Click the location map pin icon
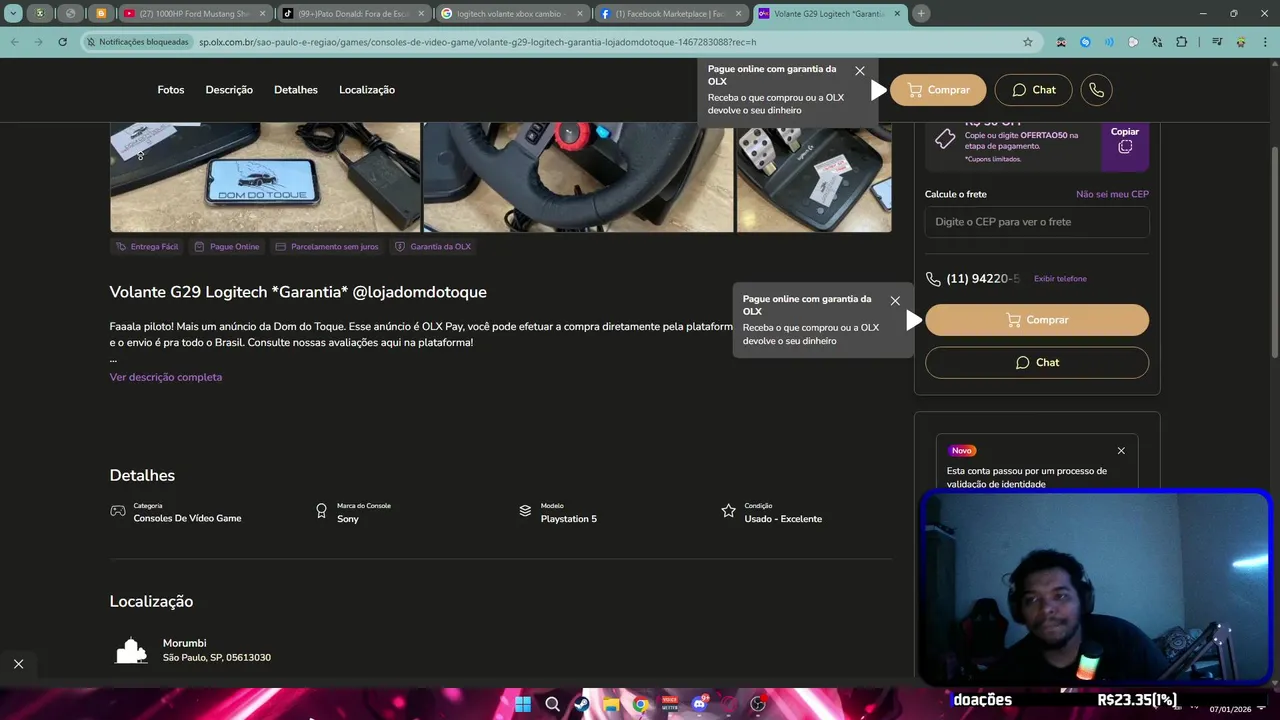This screenshot has height=720, width=1280. (131, 651)
